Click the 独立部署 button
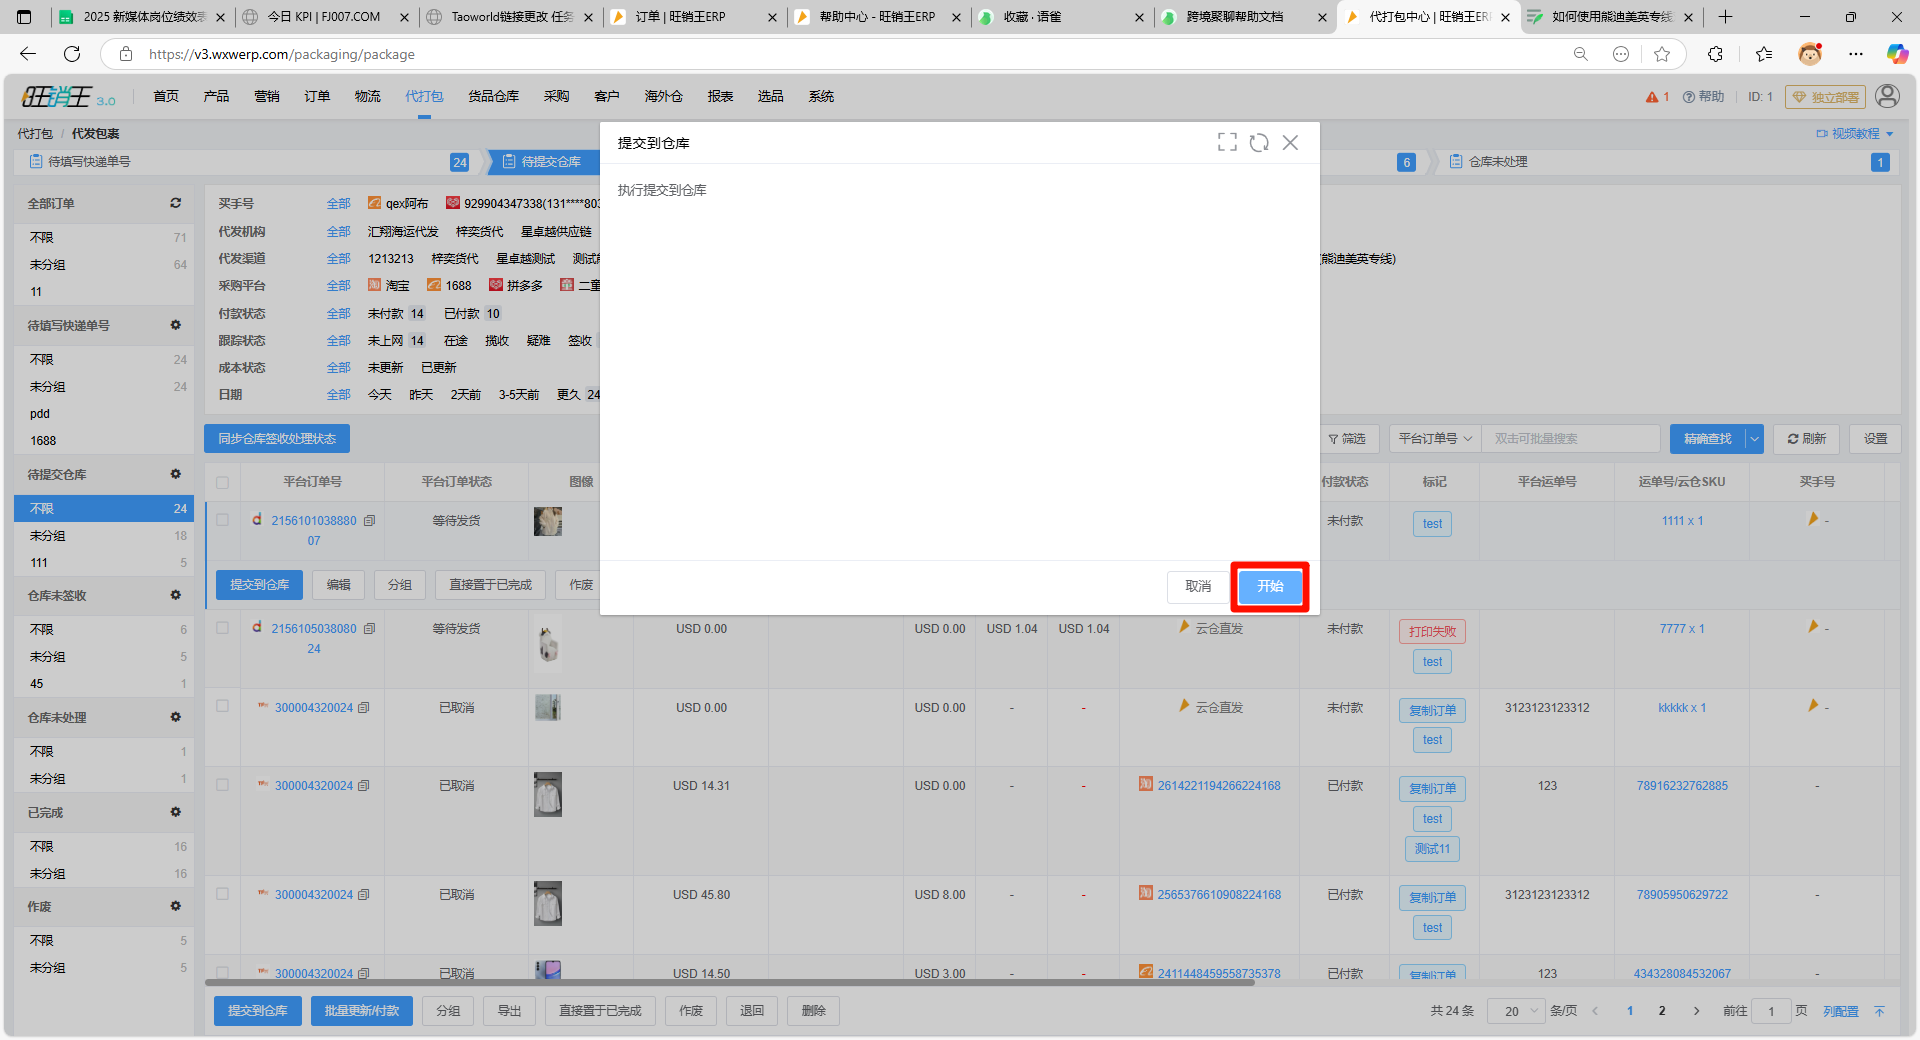The height and width of the screenshot is (1040, 1920). point(1826,97)
